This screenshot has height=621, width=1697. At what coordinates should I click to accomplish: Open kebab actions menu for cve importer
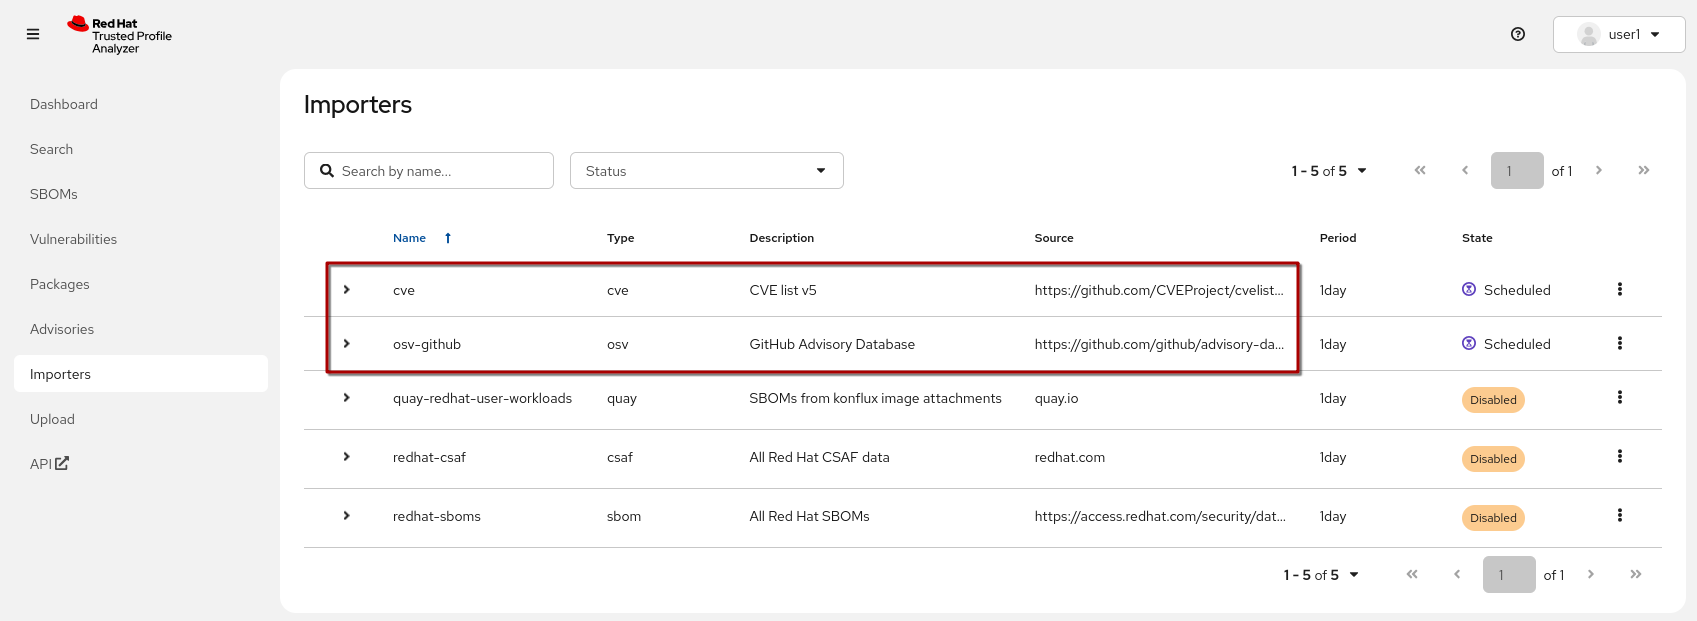(1619, 290)
